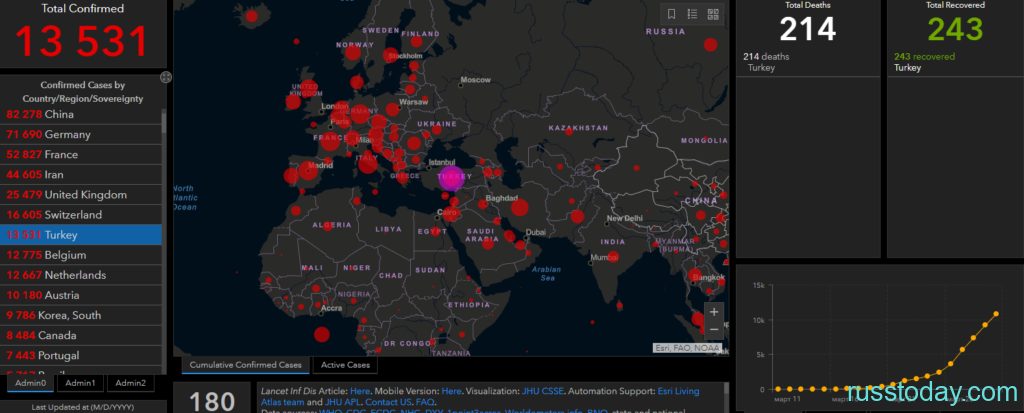Screen dimensions: 1024x413
Task: Select Germany with 71 690 cases
Action: 80,135
